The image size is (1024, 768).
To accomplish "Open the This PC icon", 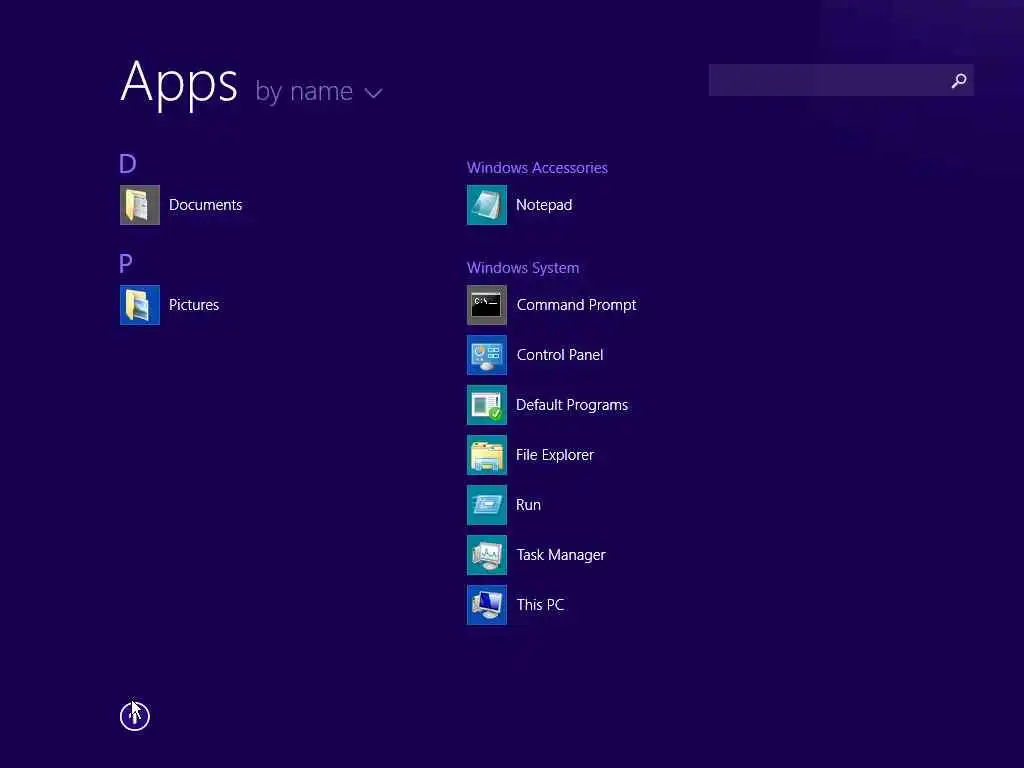I will pos(487,605).
